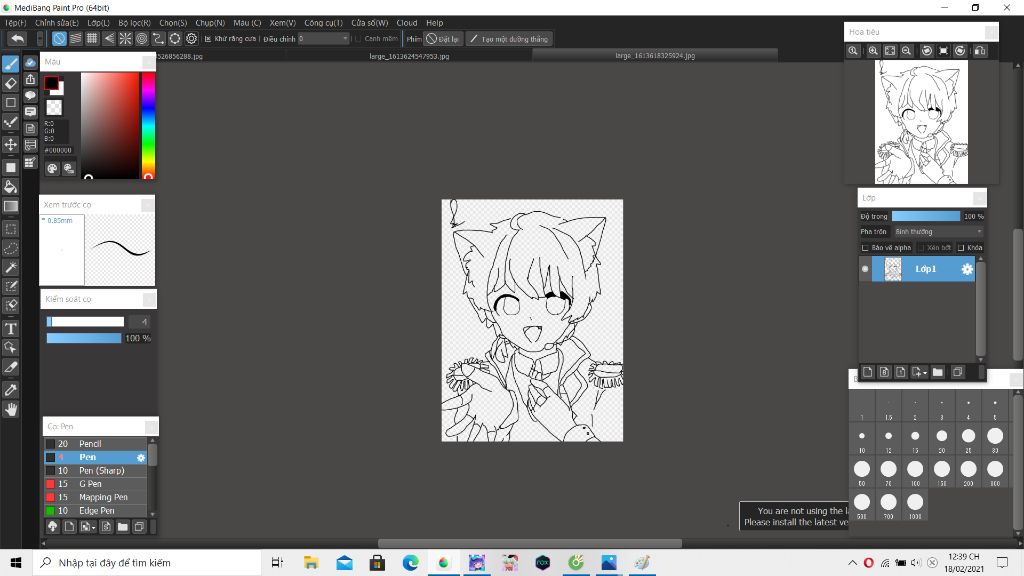Zoom out on the navigator preview
This screenshot has width=1024, height=576.
point(906,50)
